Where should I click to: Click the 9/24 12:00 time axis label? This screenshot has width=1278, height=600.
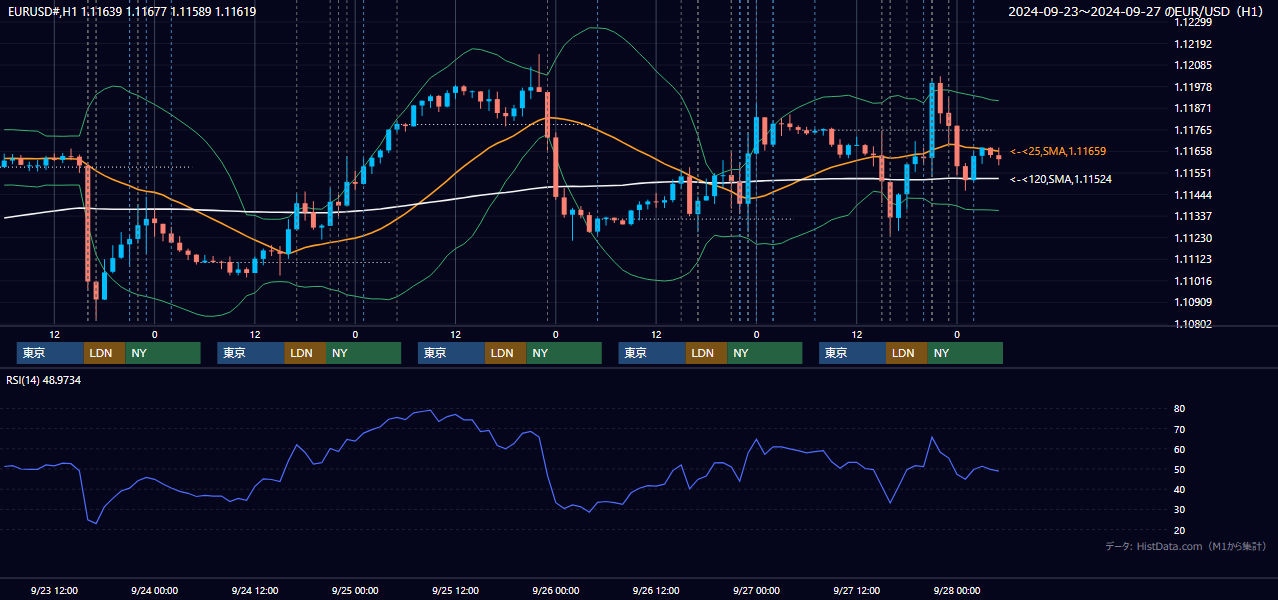point(255,590)
